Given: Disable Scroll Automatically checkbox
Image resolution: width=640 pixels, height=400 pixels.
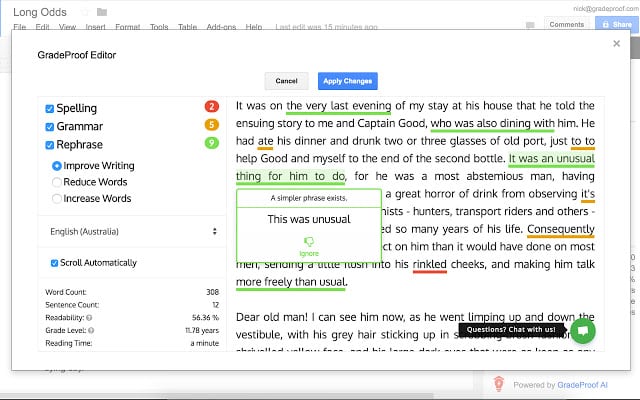Looking at the screenshot, I should [54, 263].
